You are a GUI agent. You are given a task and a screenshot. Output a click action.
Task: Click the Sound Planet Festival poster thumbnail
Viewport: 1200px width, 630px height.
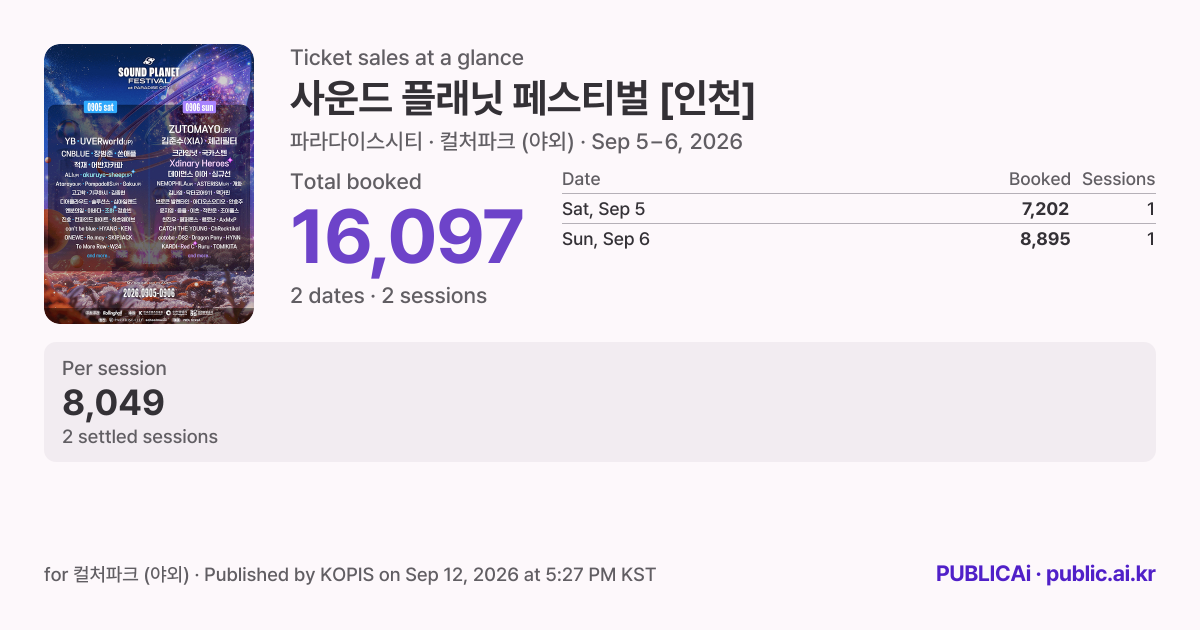click(149, 184)
